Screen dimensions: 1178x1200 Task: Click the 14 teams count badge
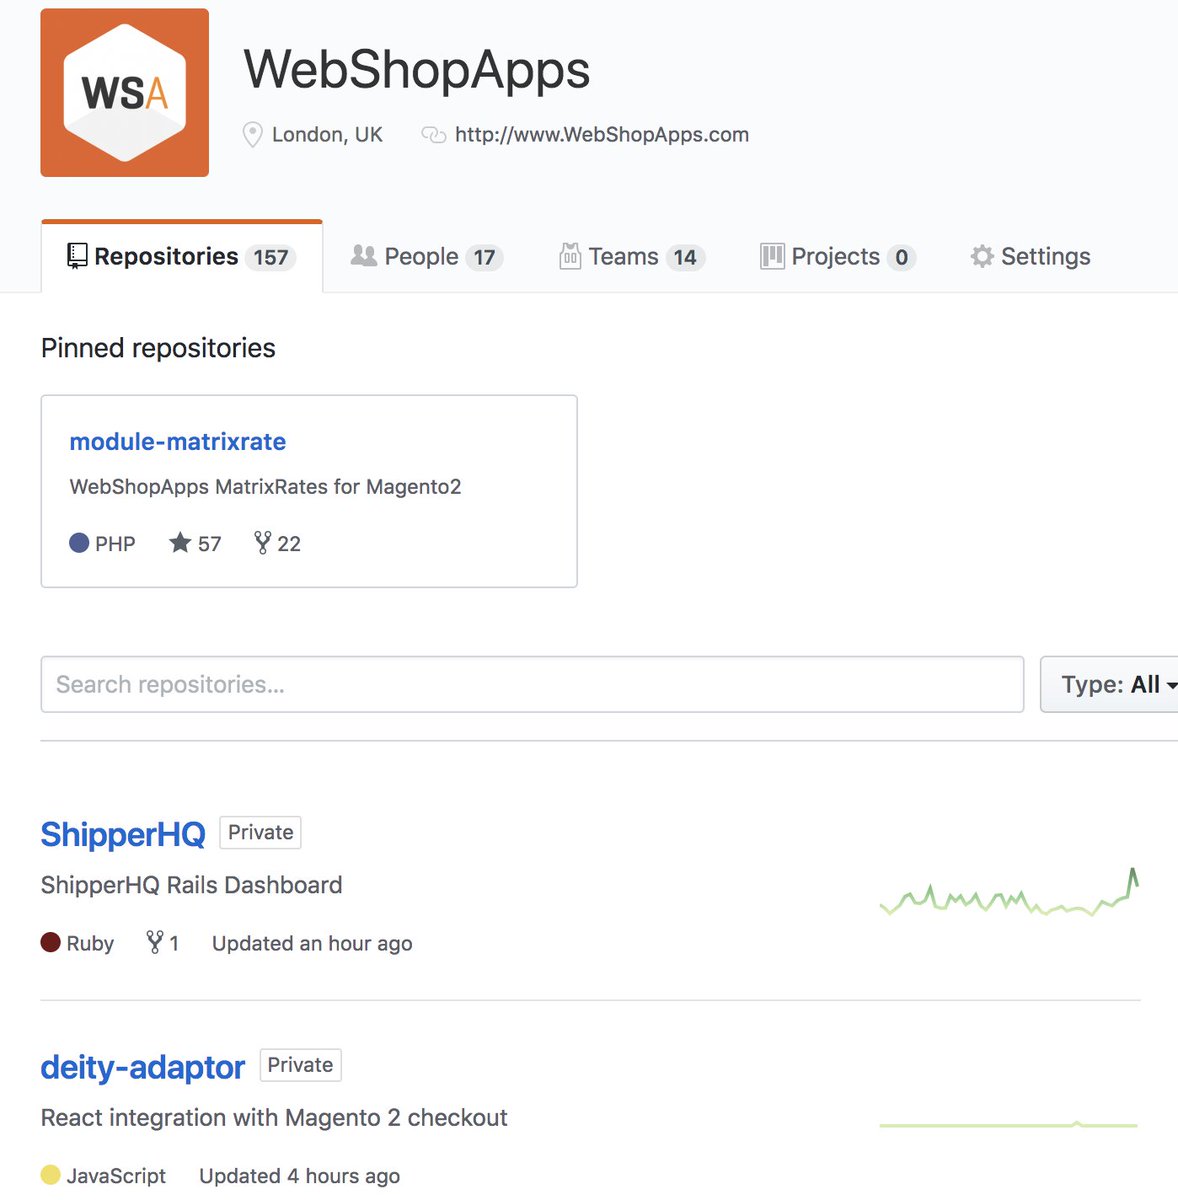[x=685, y=258]
